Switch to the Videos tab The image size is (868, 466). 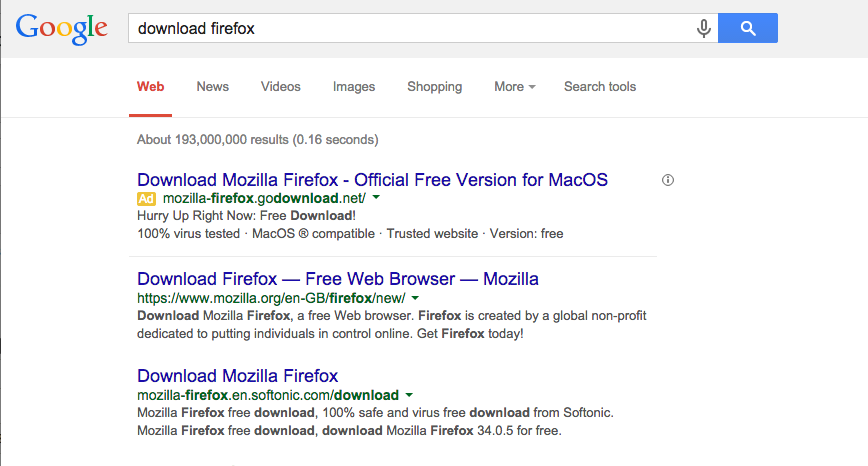[x=281, y=87]
